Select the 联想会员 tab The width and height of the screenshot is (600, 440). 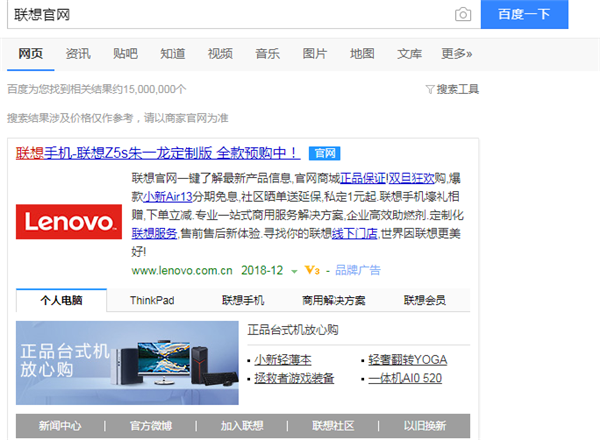click(425, 300)
